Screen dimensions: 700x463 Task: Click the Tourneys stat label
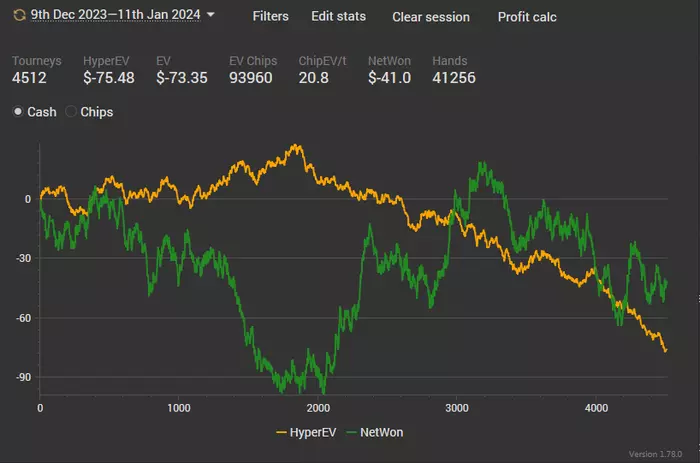(x=37, y=61)
